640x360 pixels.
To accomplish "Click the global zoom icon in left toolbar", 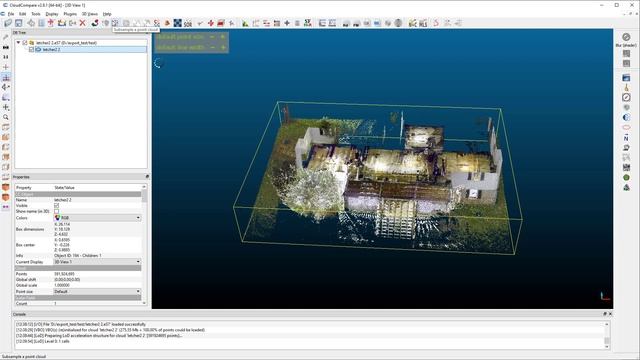I will tap(6, 57).
